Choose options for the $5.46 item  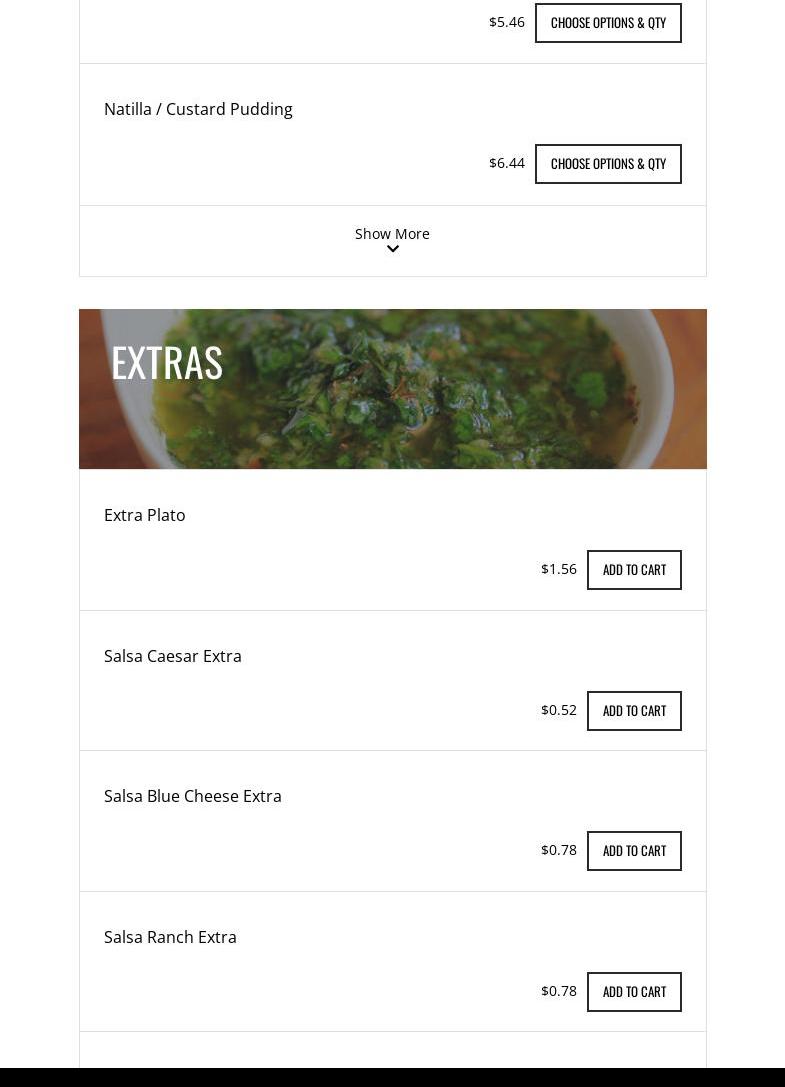point(608,23)
